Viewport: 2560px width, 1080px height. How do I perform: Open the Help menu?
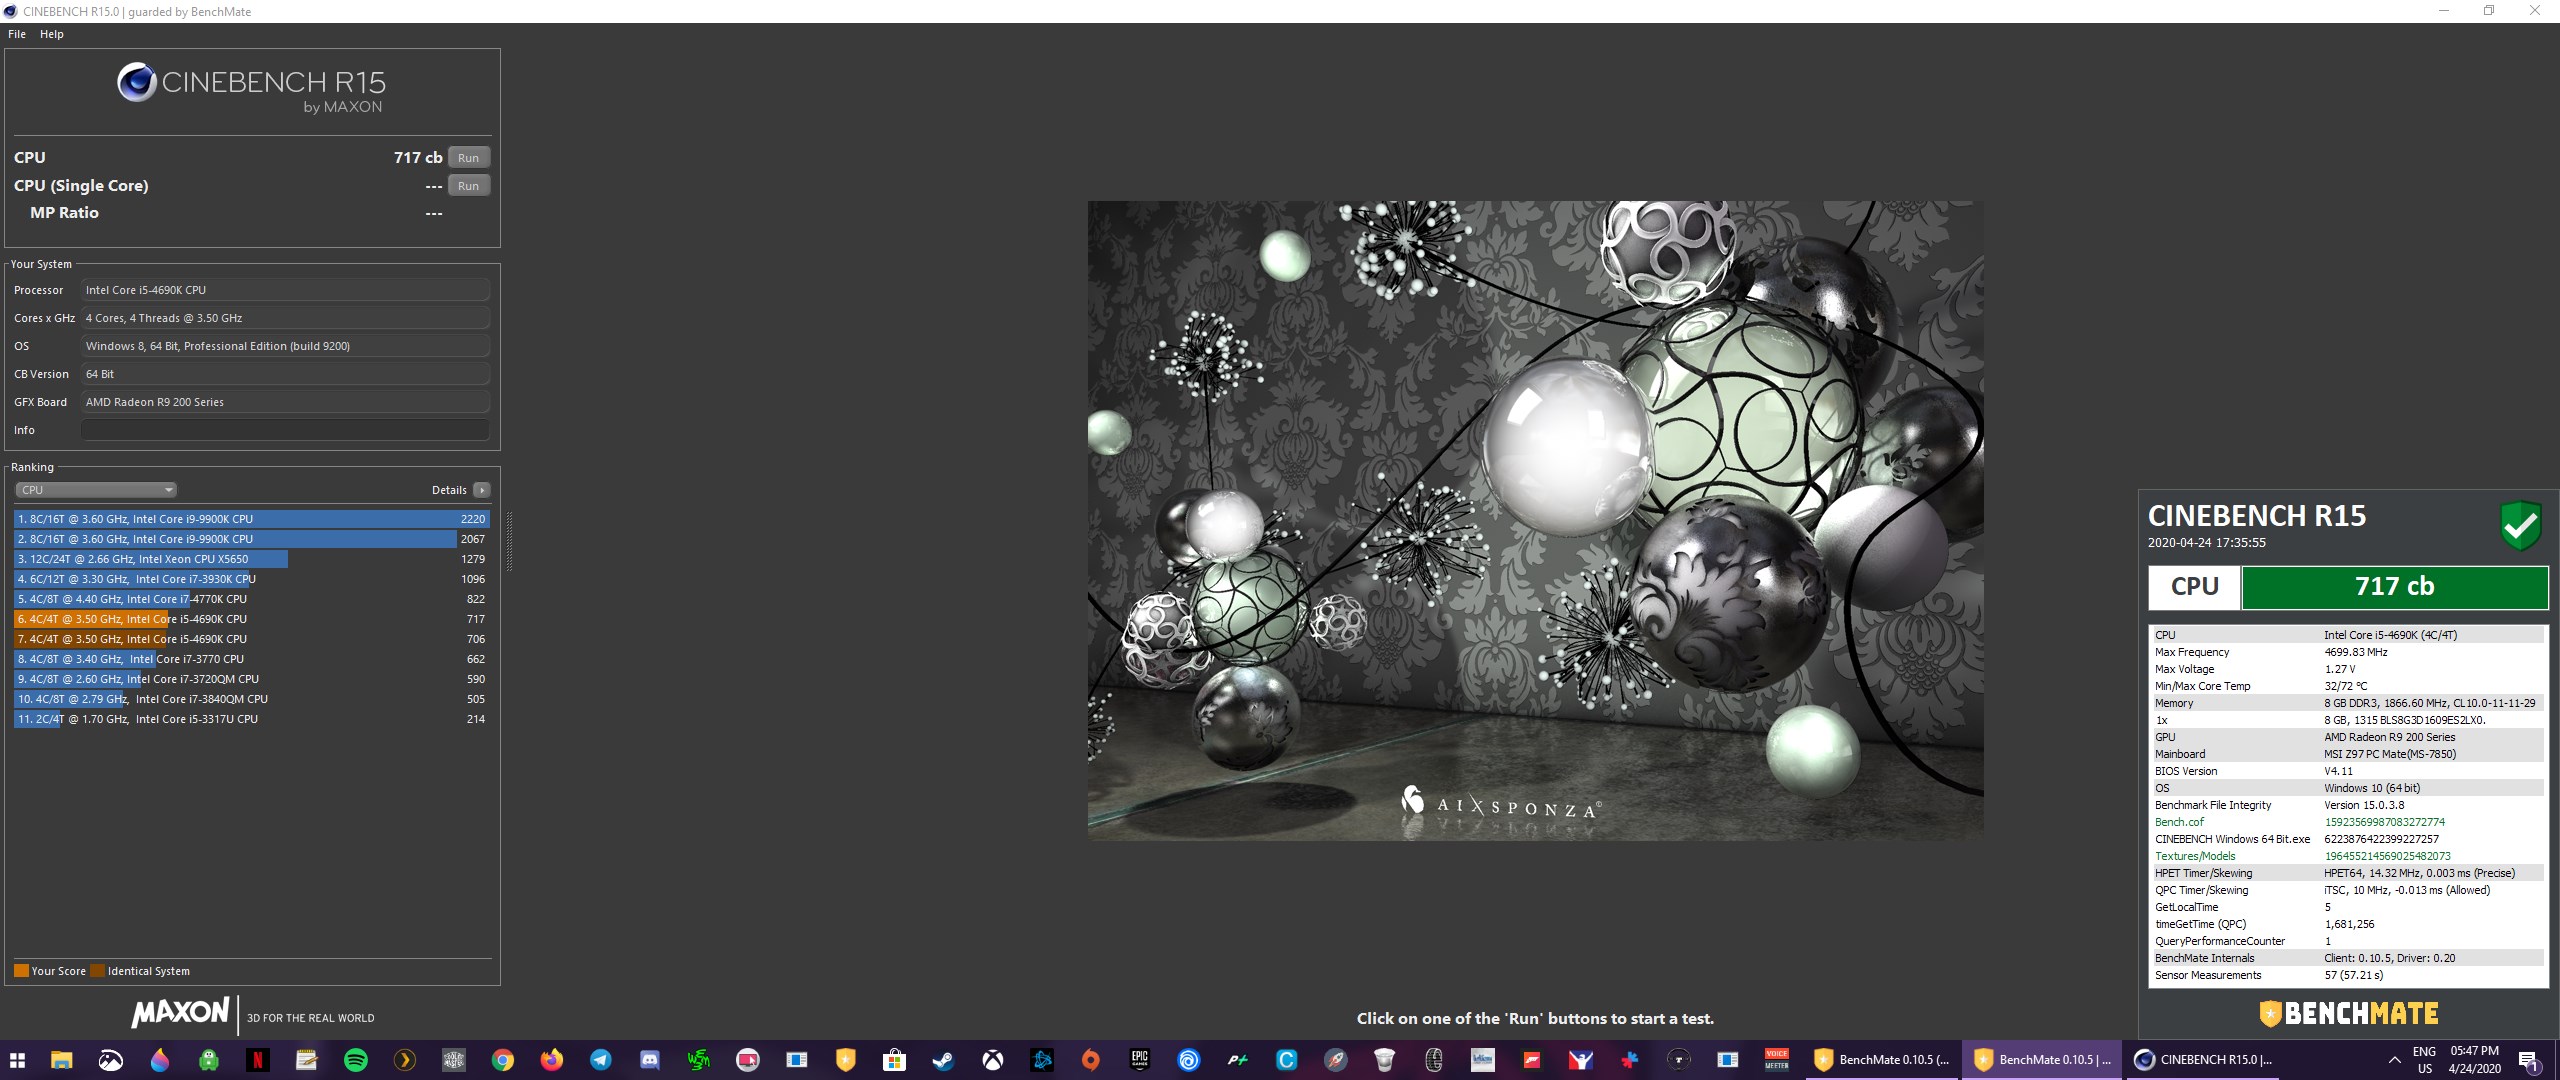coord(52,34)
